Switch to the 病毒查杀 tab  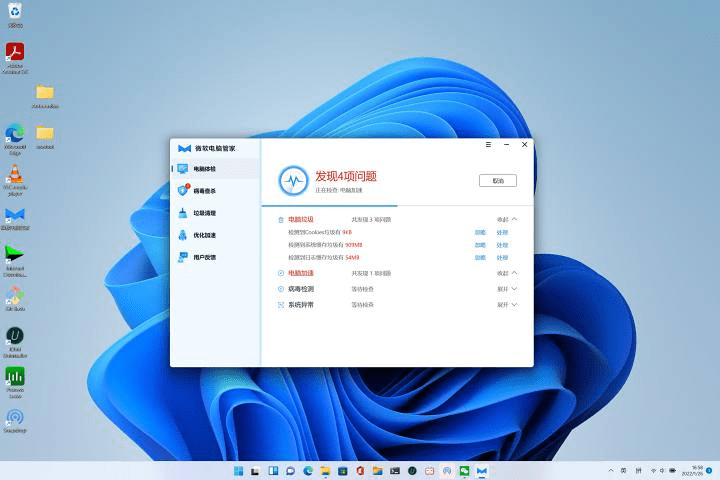[x=216, y=191]
